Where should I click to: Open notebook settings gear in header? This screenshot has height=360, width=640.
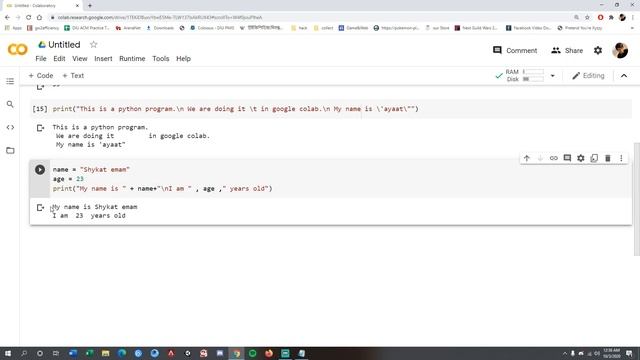pyautogui.click(x=598, y=50)
